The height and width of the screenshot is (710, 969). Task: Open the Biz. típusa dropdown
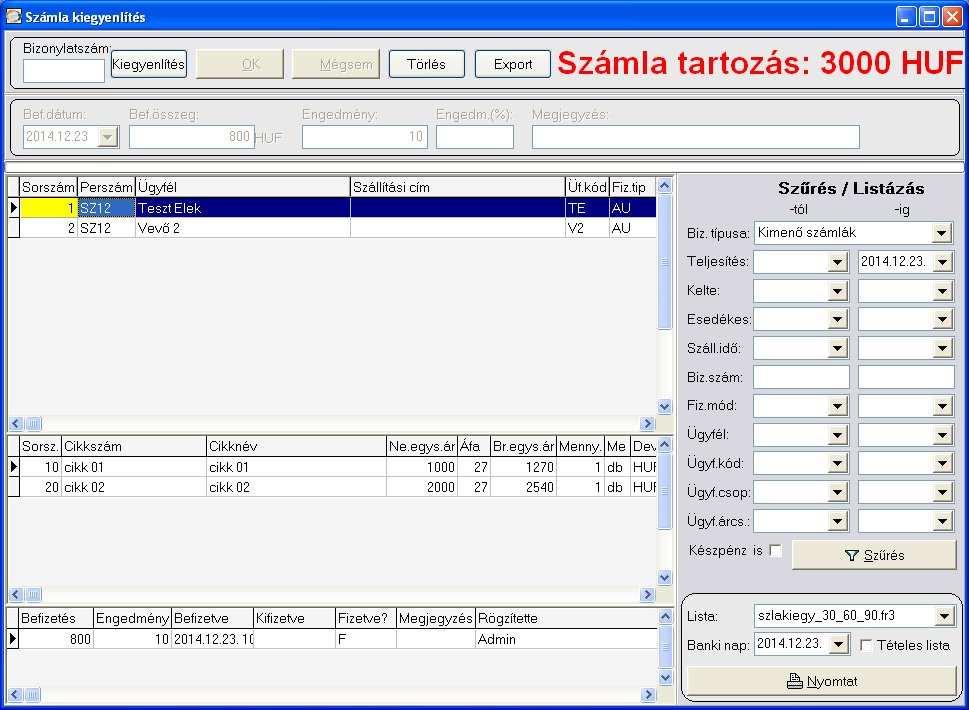(x=941, y=234)
